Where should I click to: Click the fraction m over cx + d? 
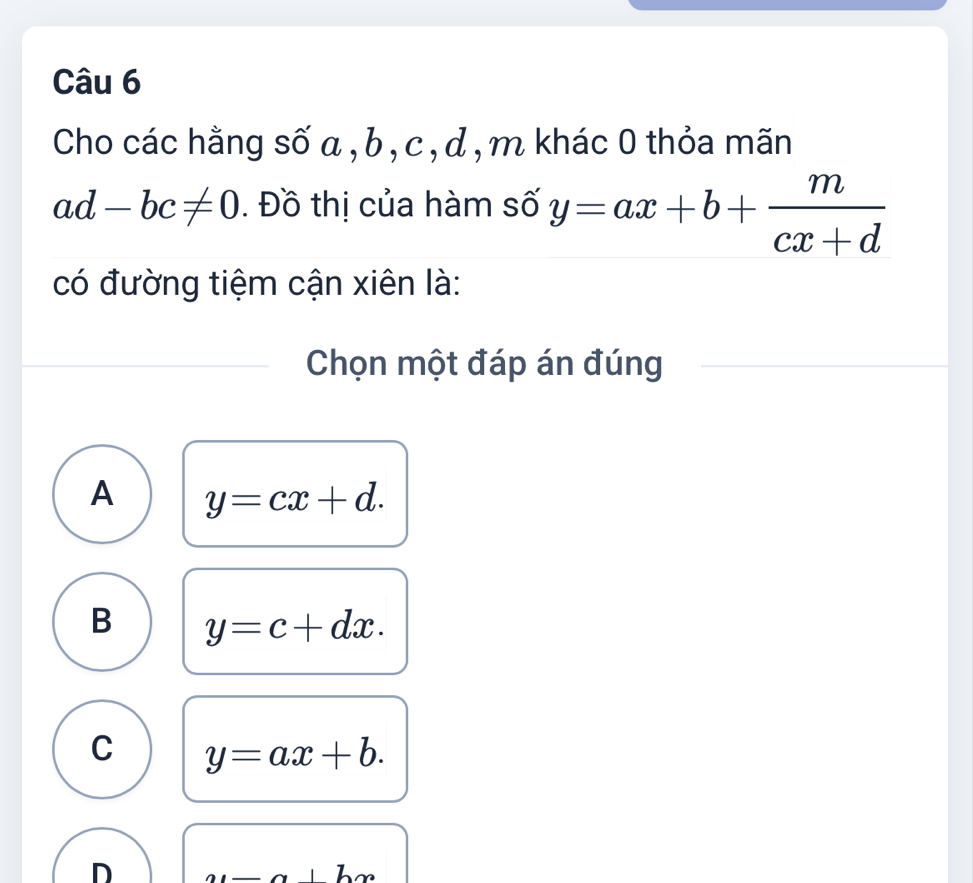coord(826,214)
